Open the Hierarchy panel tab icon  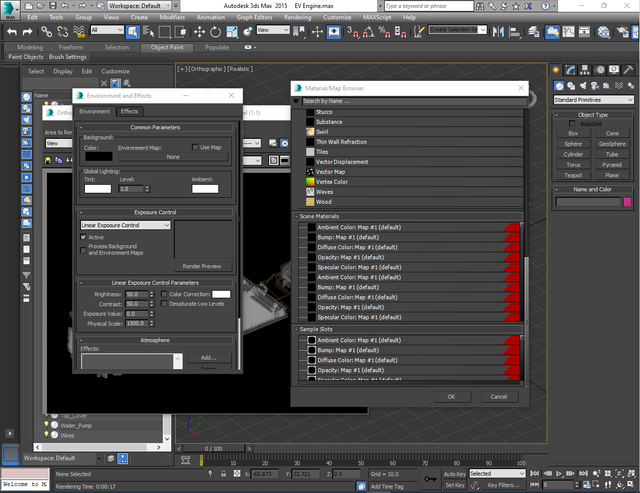[585, 70]
